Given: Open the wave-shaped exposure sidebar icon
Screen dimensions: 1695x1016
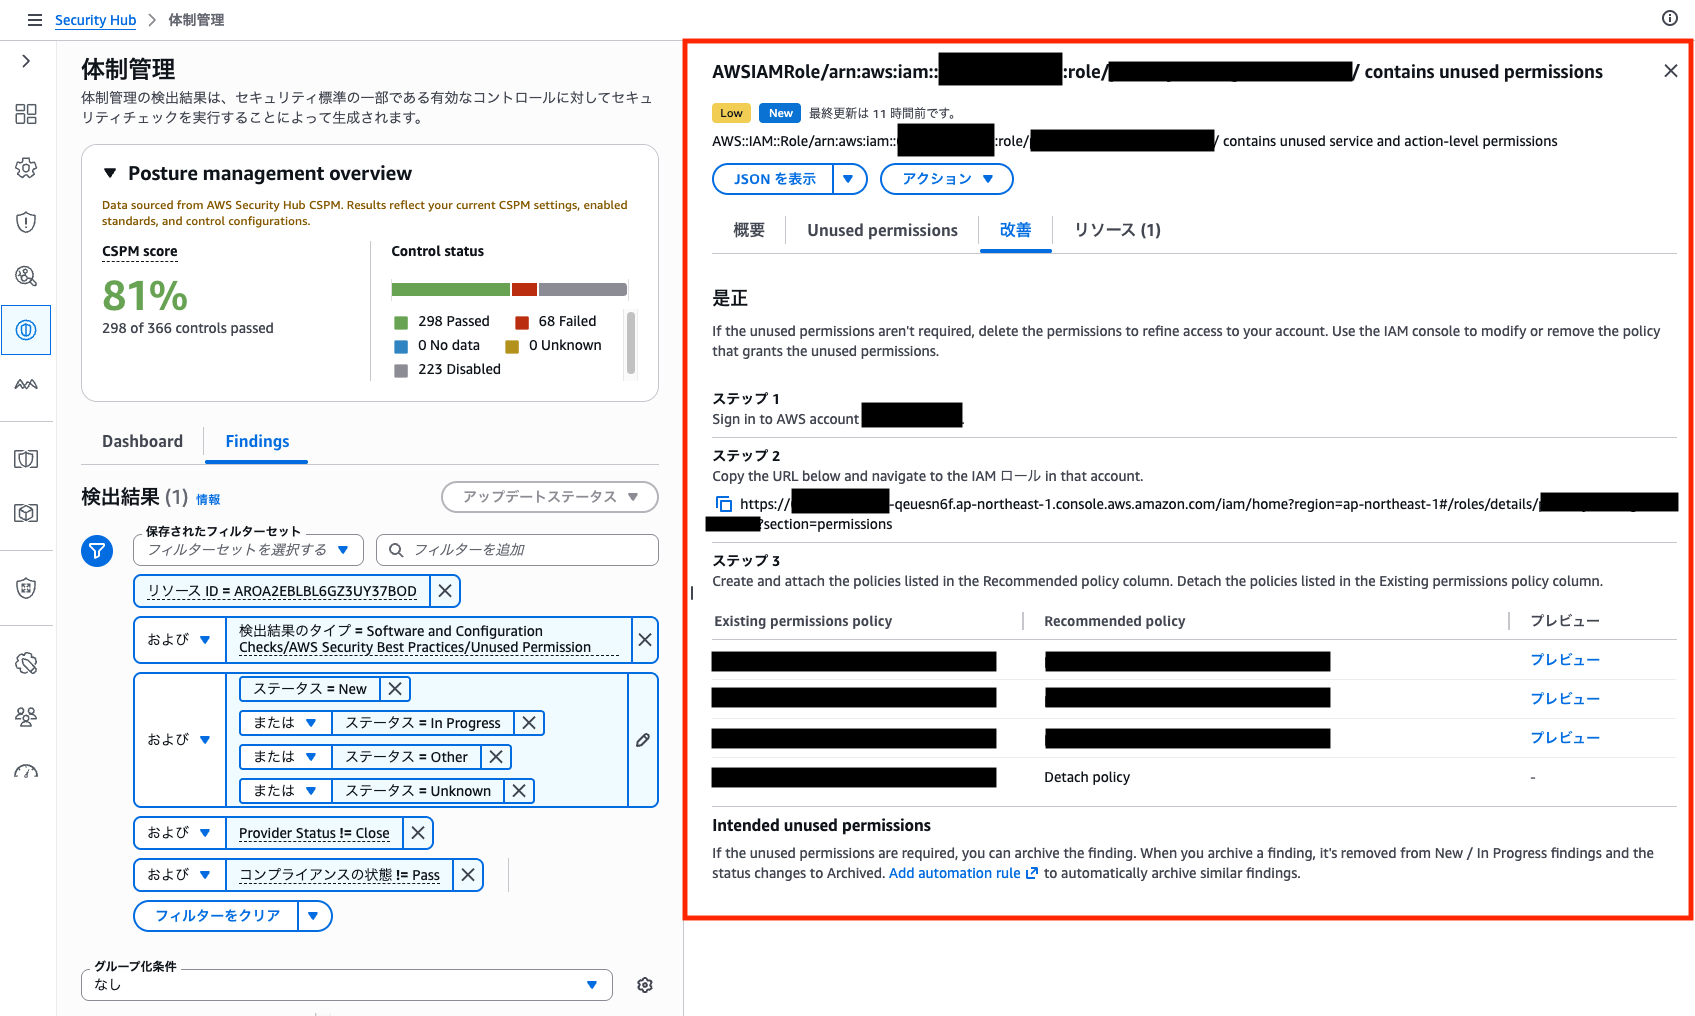Looking at the screenshot, I should 26,384.
